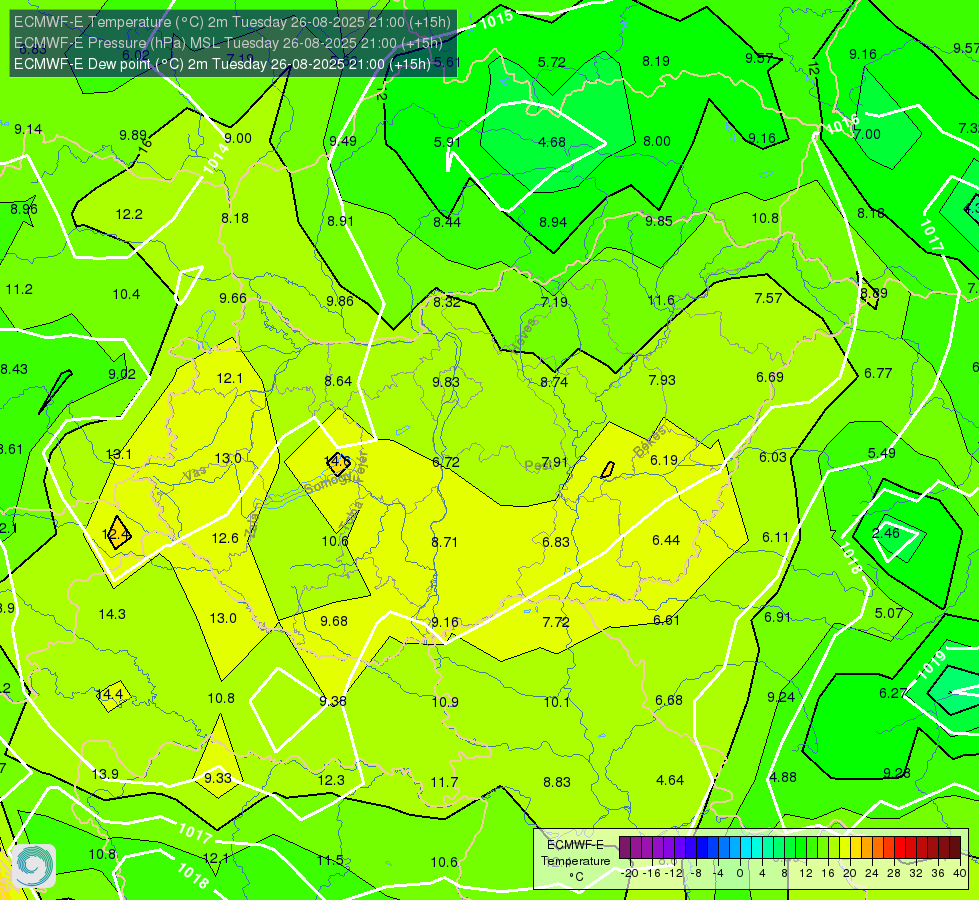Click the 12.2 grid value
The width and height of the screenshot is (979, 900).
click(129, 214)
